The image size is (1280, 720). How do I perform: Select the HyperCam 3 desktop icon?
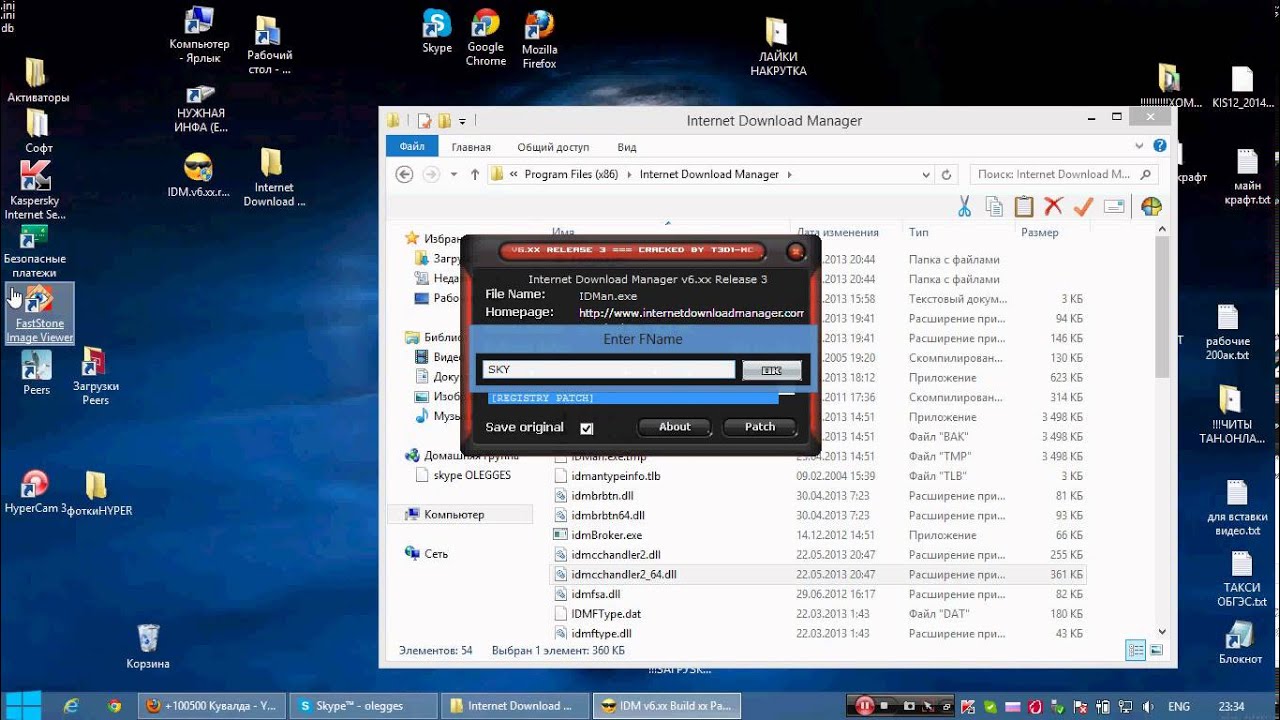[35, 492]
